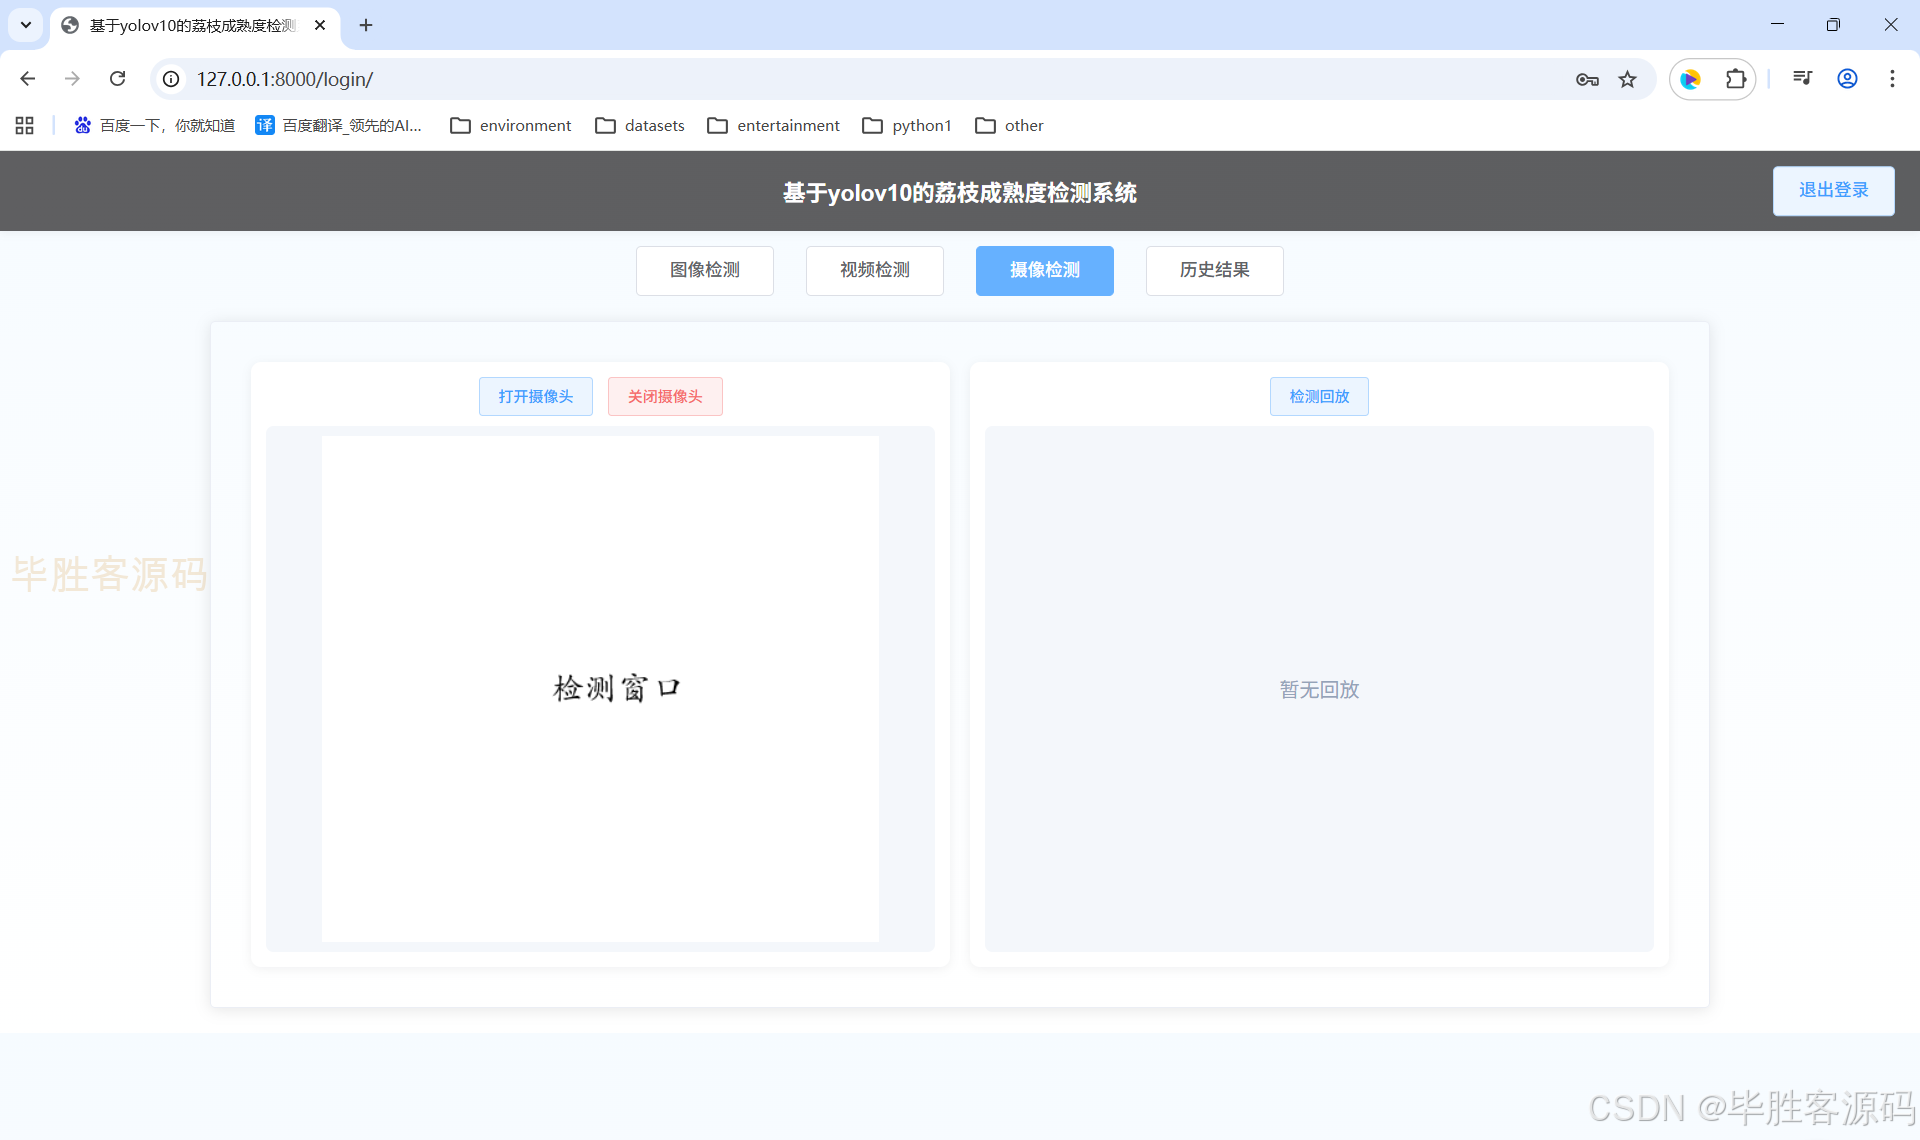Reload the current page
Viewport: 1920px width, 1140px height.
pos(117,79)
